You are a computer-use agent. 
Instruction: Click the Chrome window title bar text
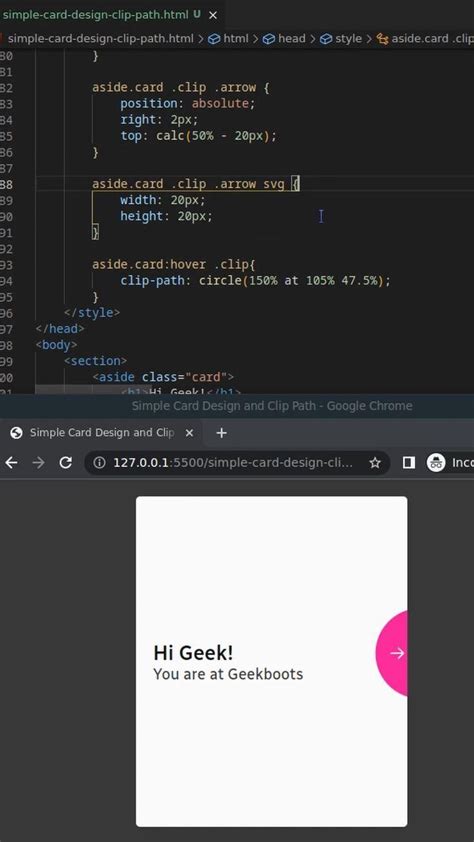[x=272, y=406]
